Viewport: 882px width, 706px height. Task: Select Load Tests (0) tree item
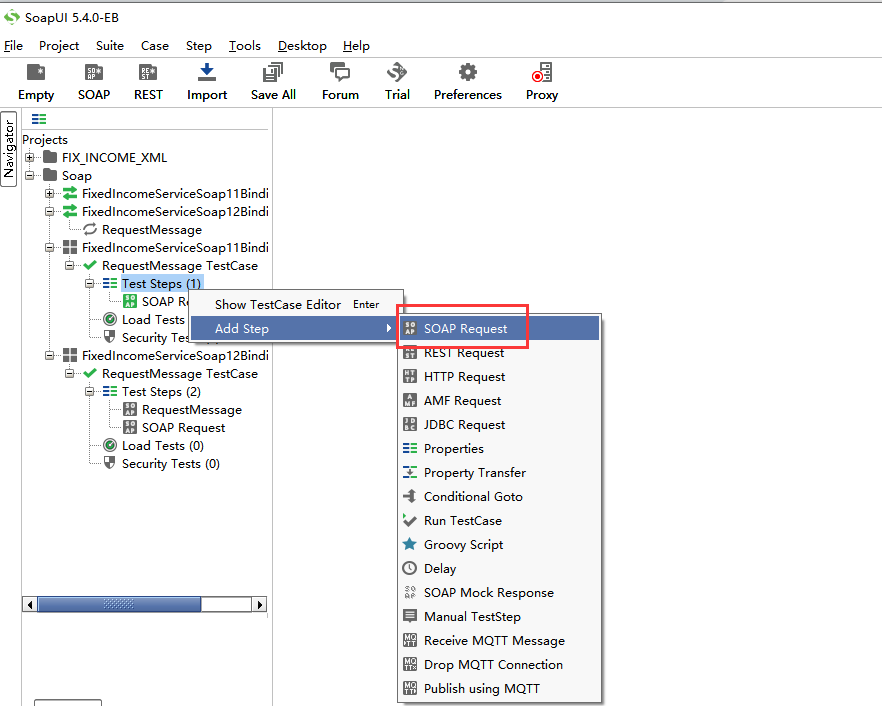pyautogui.click(x=163, y=446)
